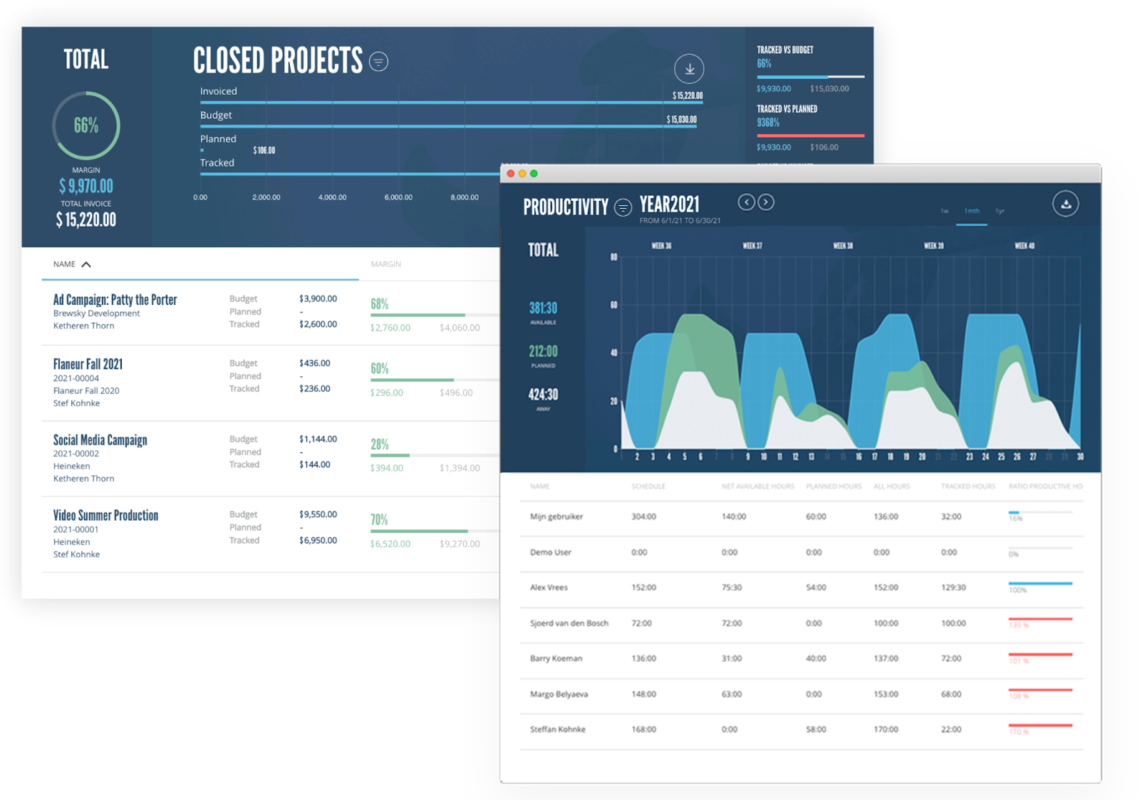Open the Flaneur Fall 2021 project
This screenshot has width=1140, height=800.
point(87,364)
